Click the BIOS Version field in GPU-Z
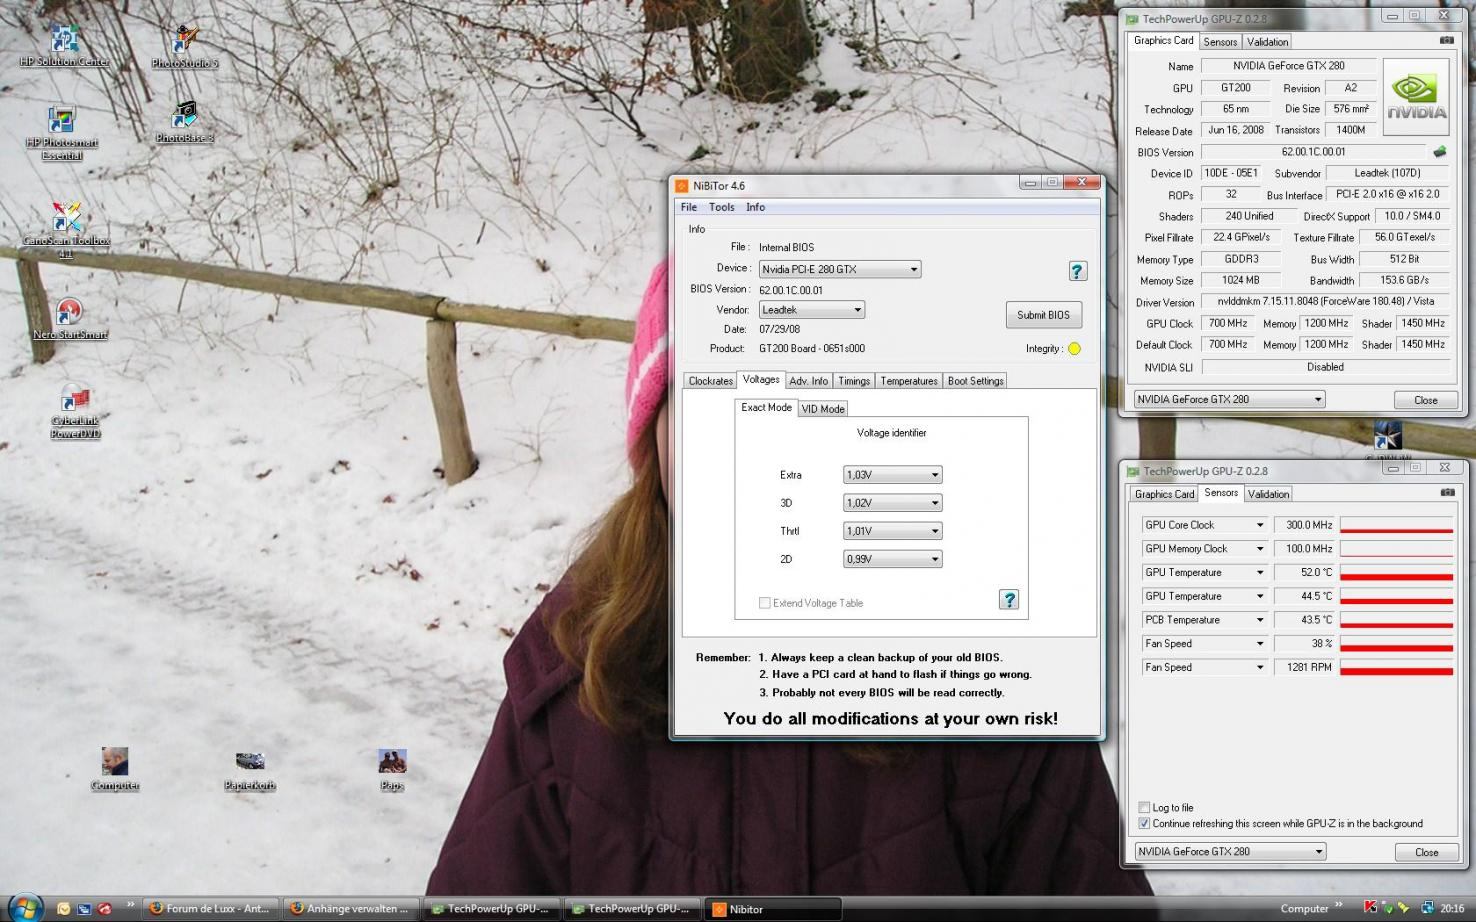1476x922 pixels. pos(1314,152)
